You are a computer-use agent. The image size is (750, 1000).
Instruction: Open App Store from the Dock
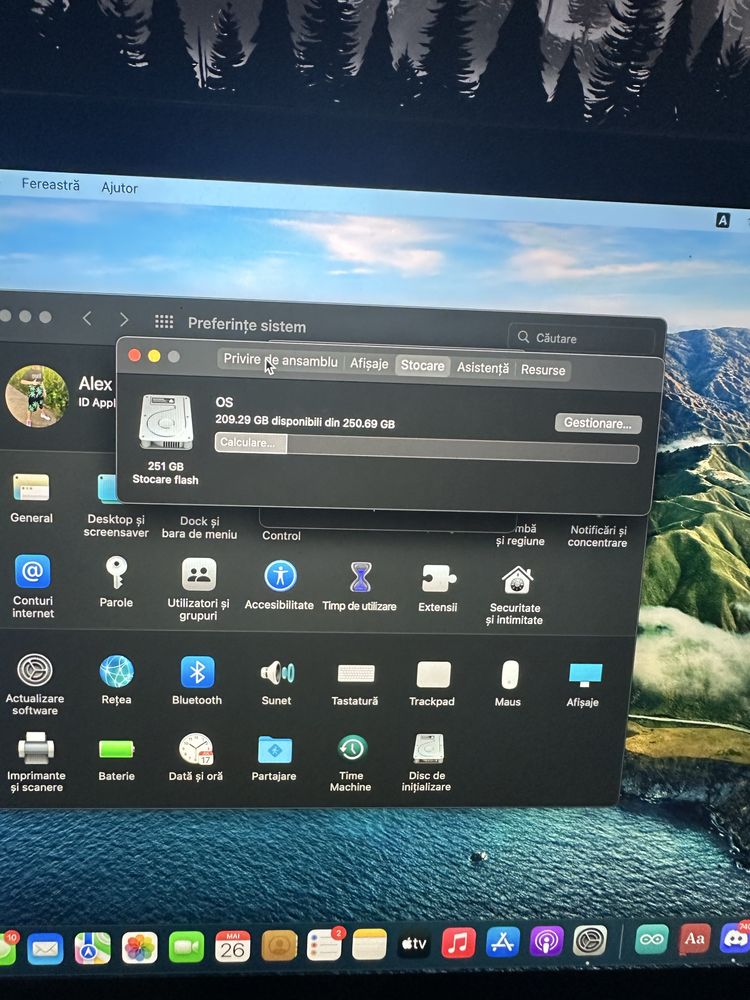coord(503,942)
